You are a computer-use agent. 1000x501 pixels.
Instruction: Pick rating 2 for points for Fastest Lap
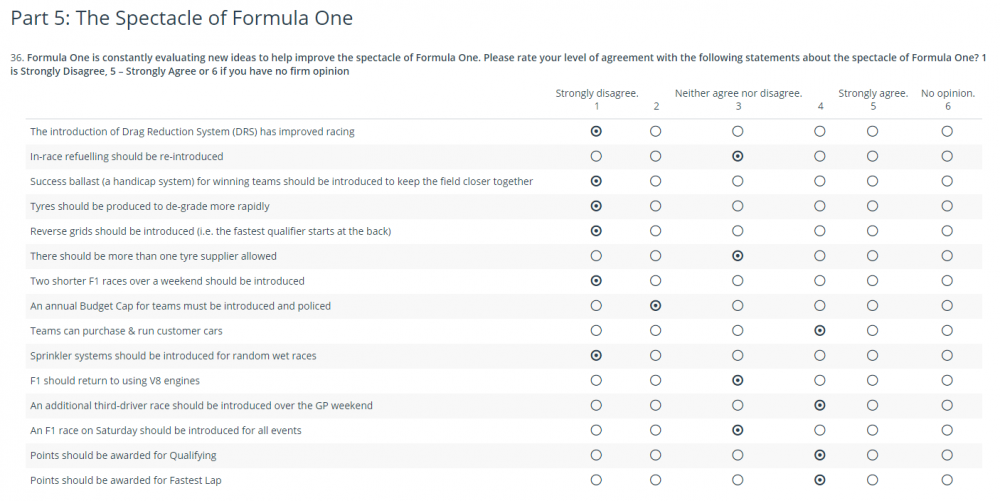656,480
